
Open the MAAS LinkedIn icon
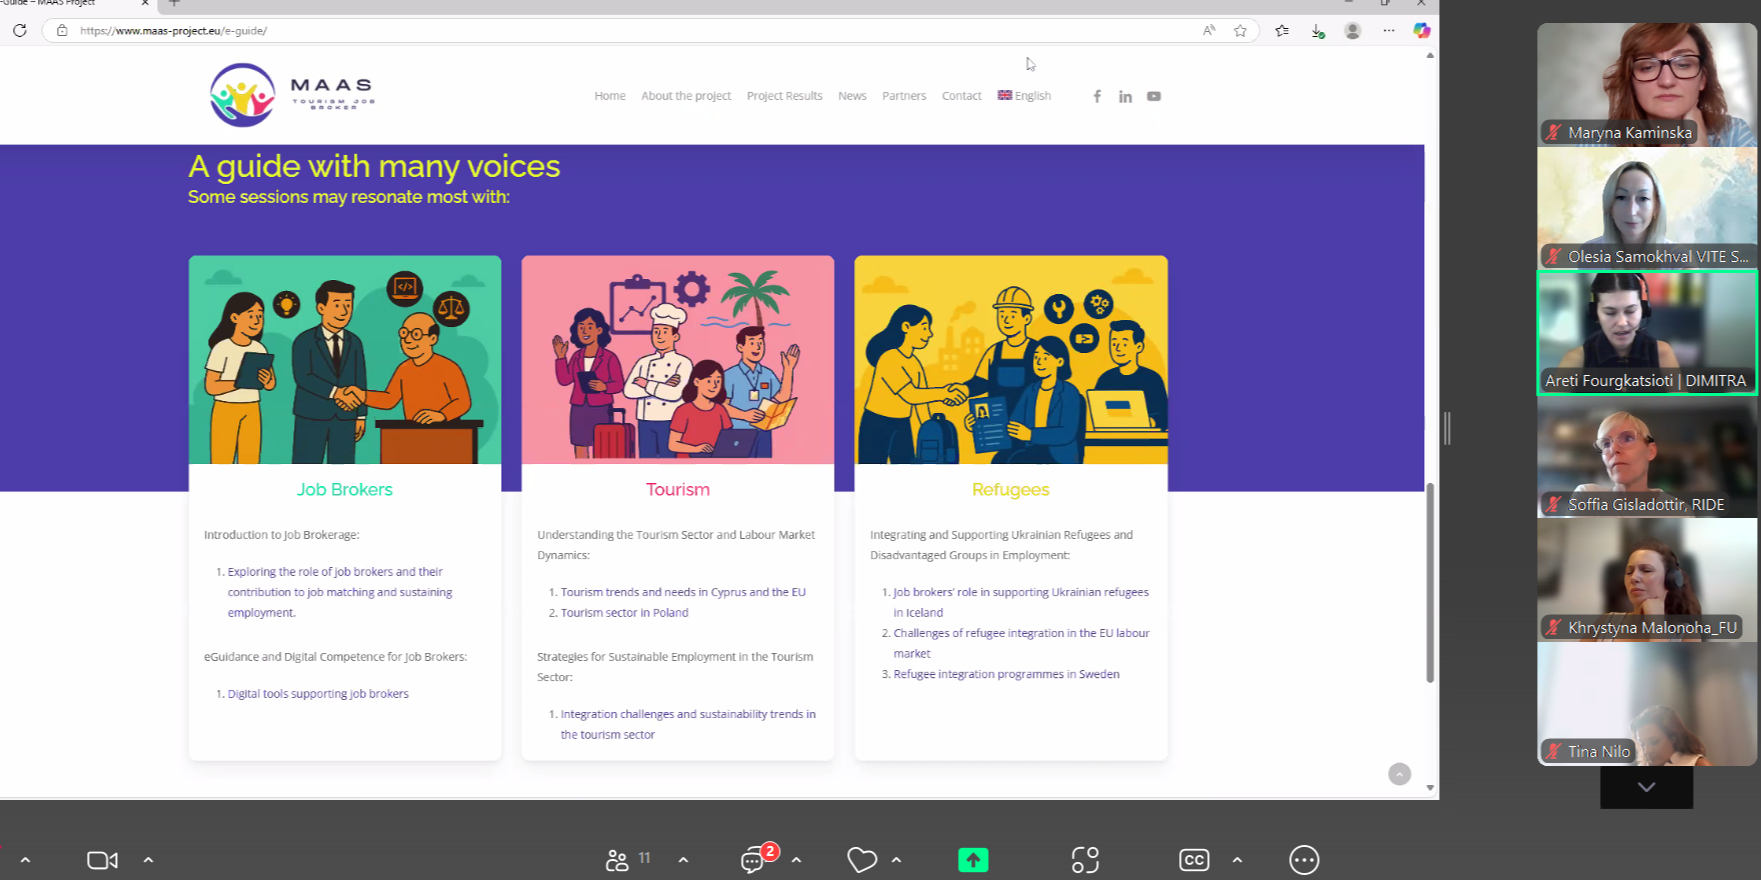[1125, 96]
